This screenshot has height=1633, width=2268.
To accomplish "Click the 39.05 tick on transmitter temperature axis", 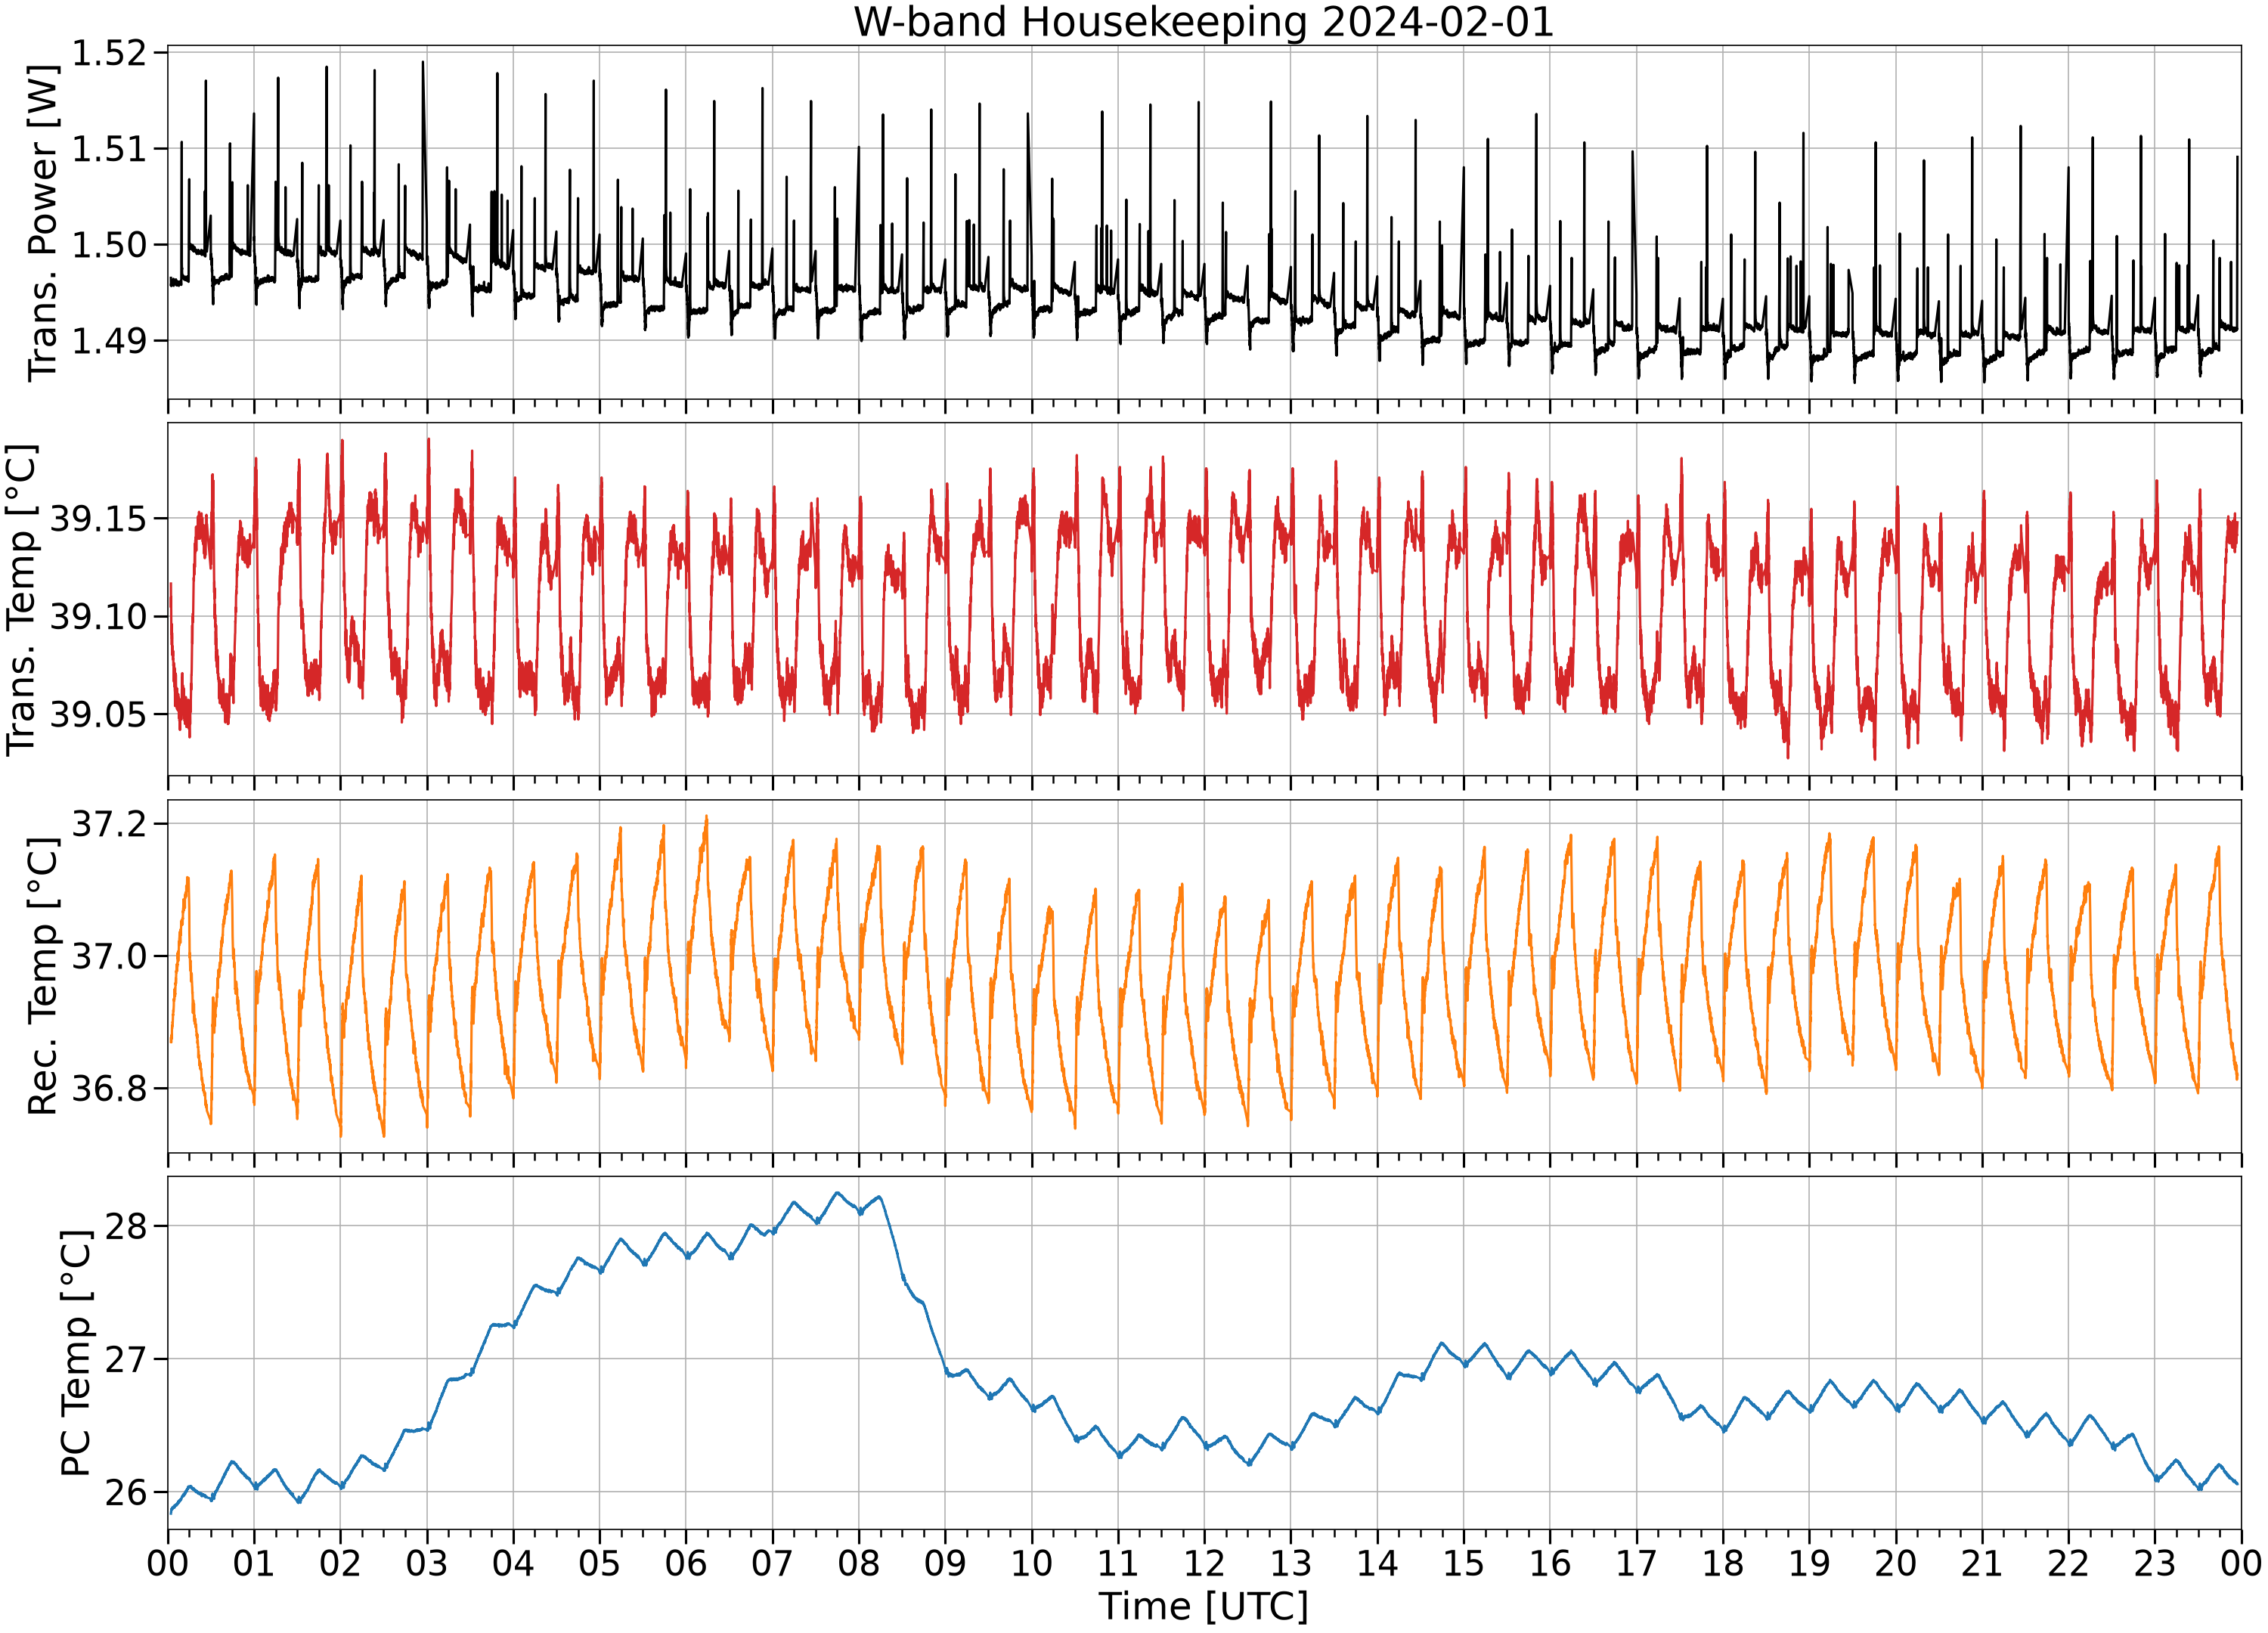I will pyautogui.click(x=98, y=715).
